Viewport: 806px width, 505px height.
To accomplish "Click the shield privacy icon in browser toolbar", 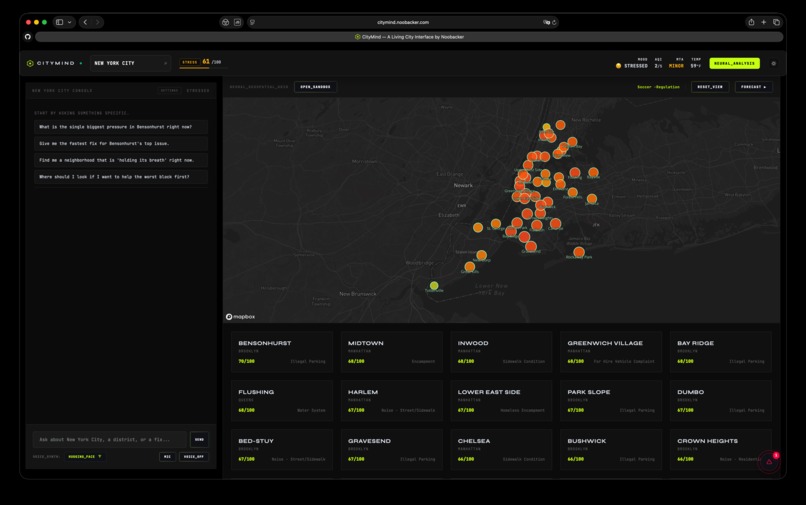I will pyautogui.click(x=252, y=22).
